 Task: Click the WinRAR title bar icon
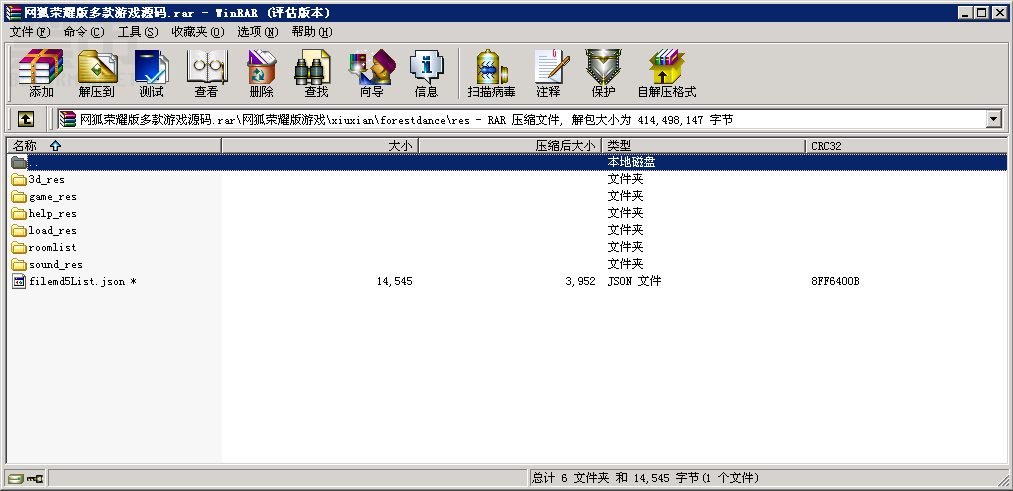[x=12, y=12]
